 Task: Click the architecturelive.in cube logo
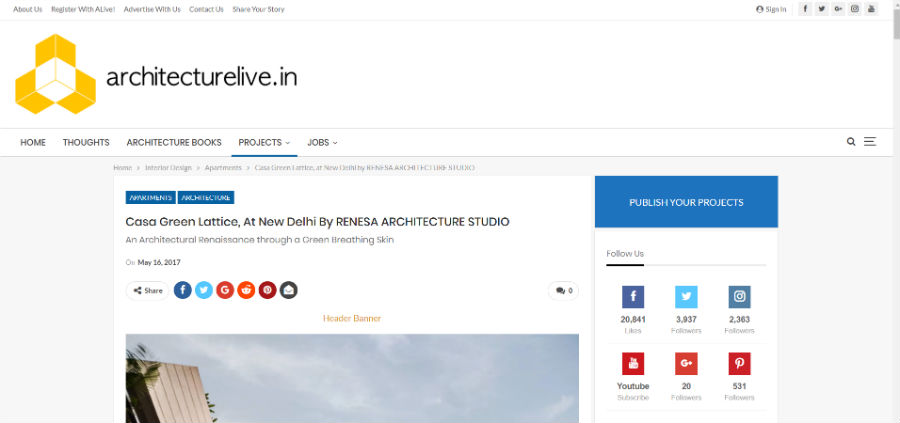55,74
